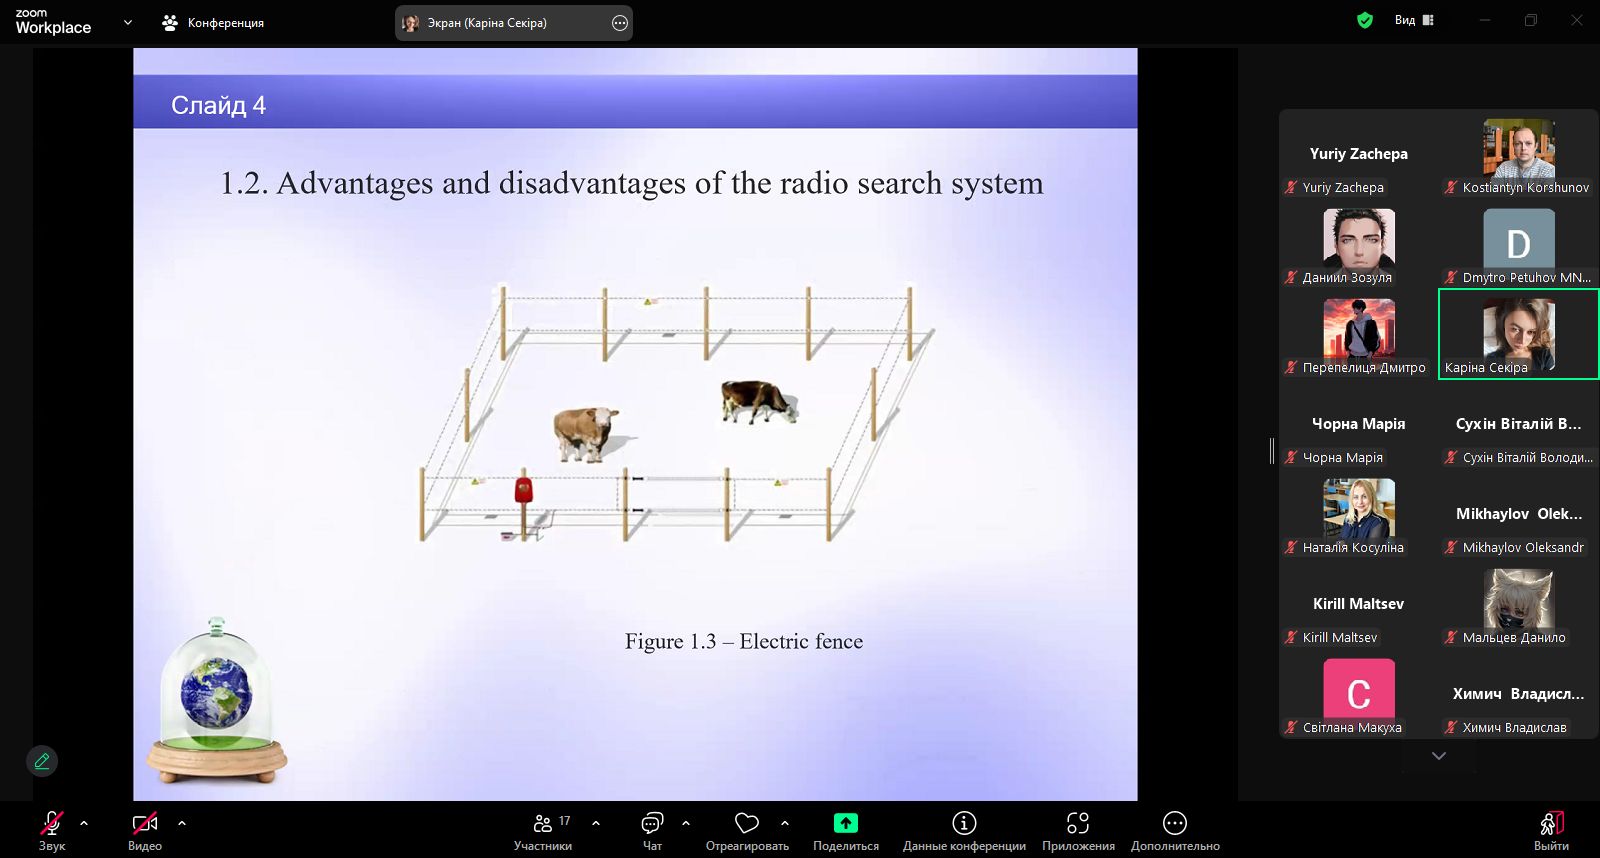Expand the arrow next to Участники

(596, 823)
